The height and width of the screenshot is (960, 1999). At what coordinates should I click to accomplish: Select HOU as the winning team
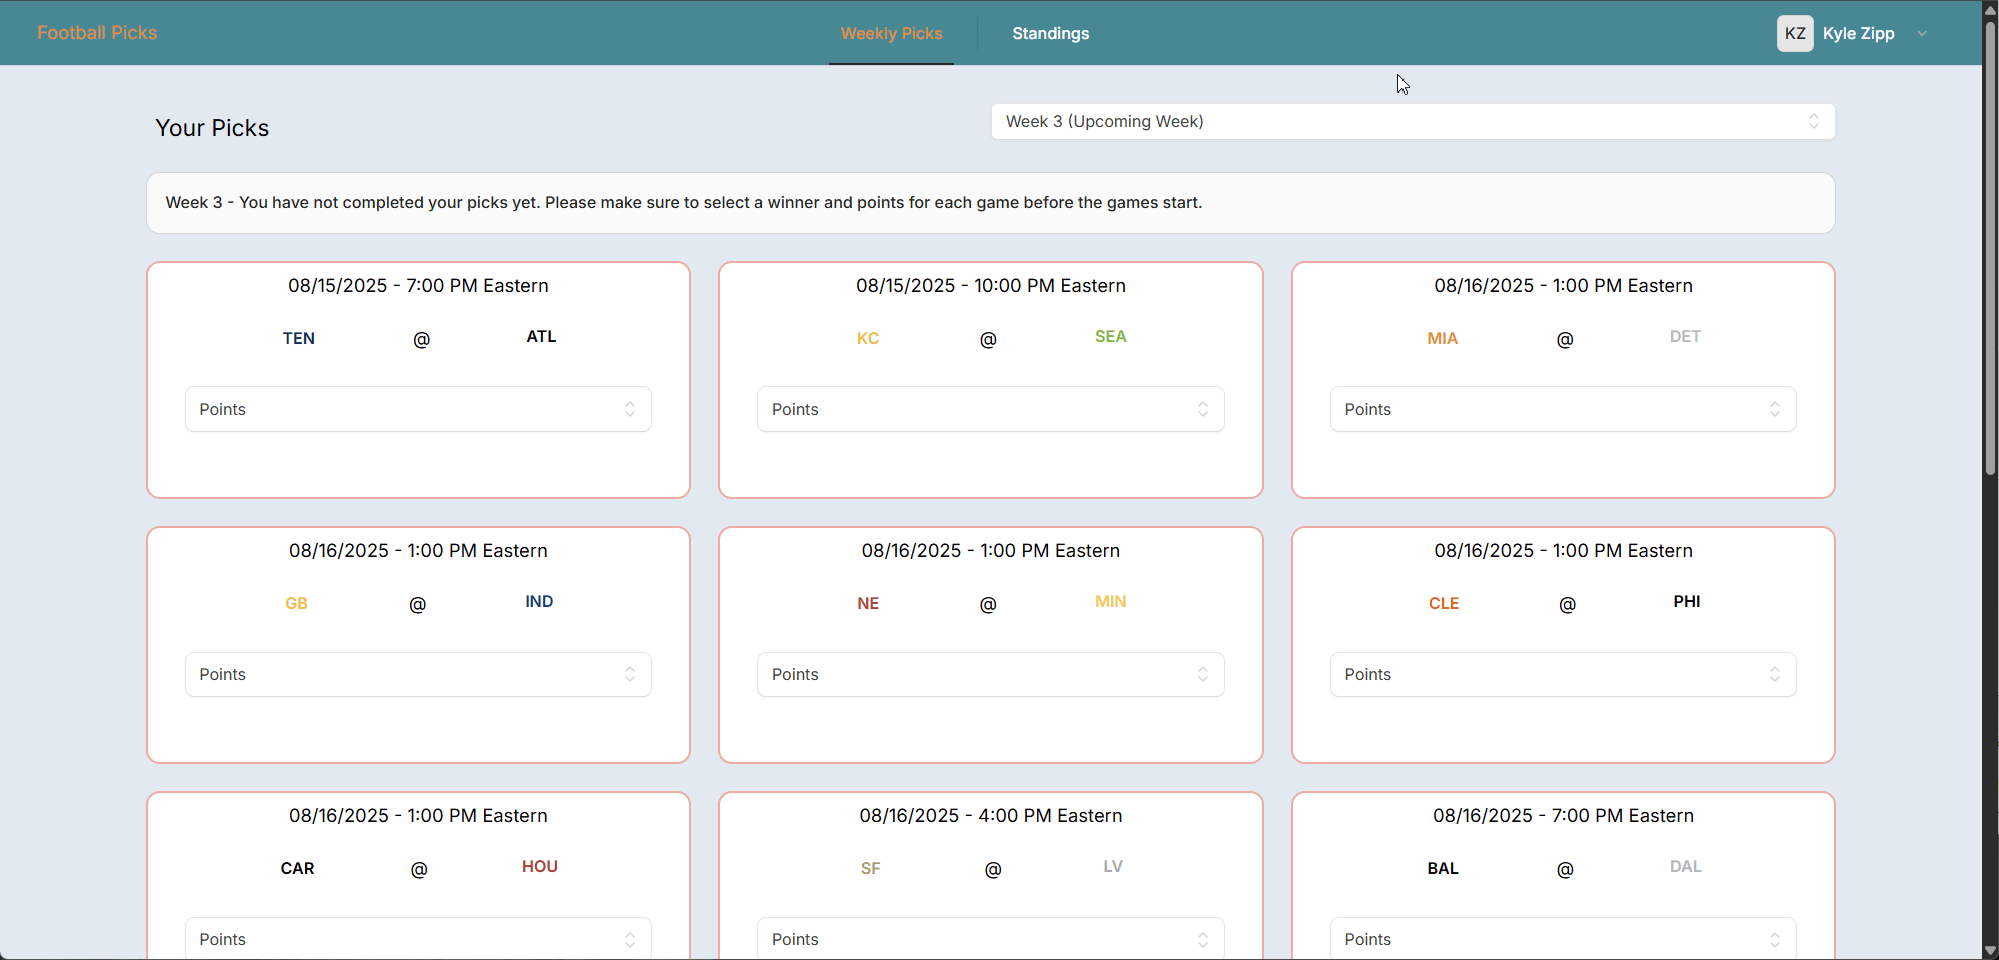pos(540,867)
